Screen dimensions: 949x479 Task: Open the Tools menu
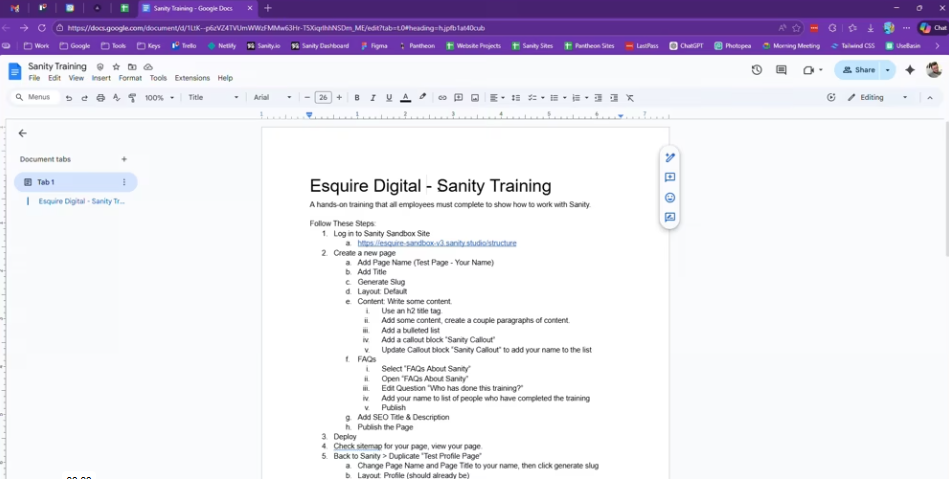[158, 78]
